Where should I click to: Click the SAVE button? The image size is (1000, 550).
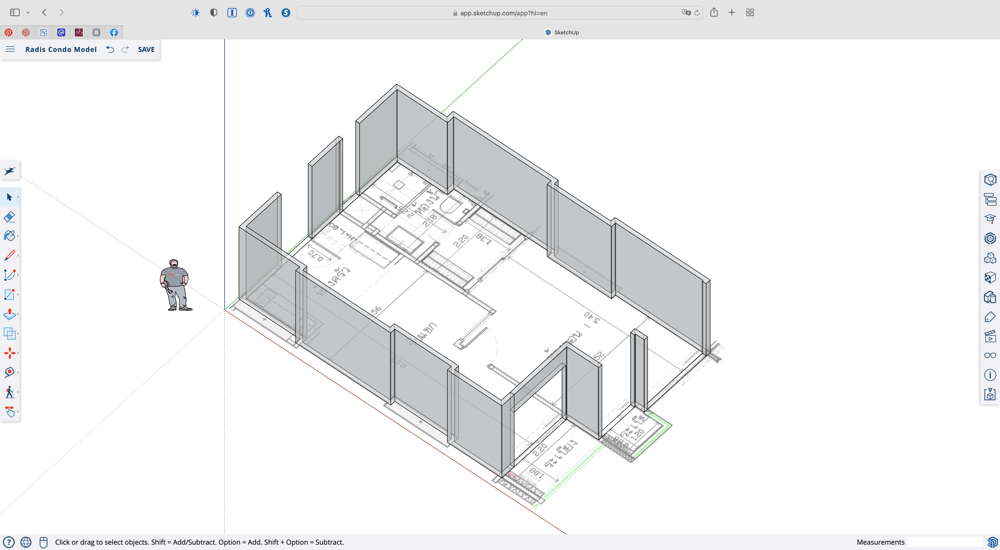tap(146, 49)
